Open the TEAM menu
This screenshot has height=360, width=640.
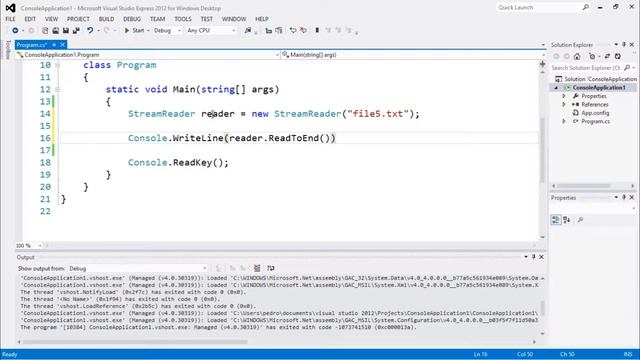pyautogui.click(x=157, y=19)
